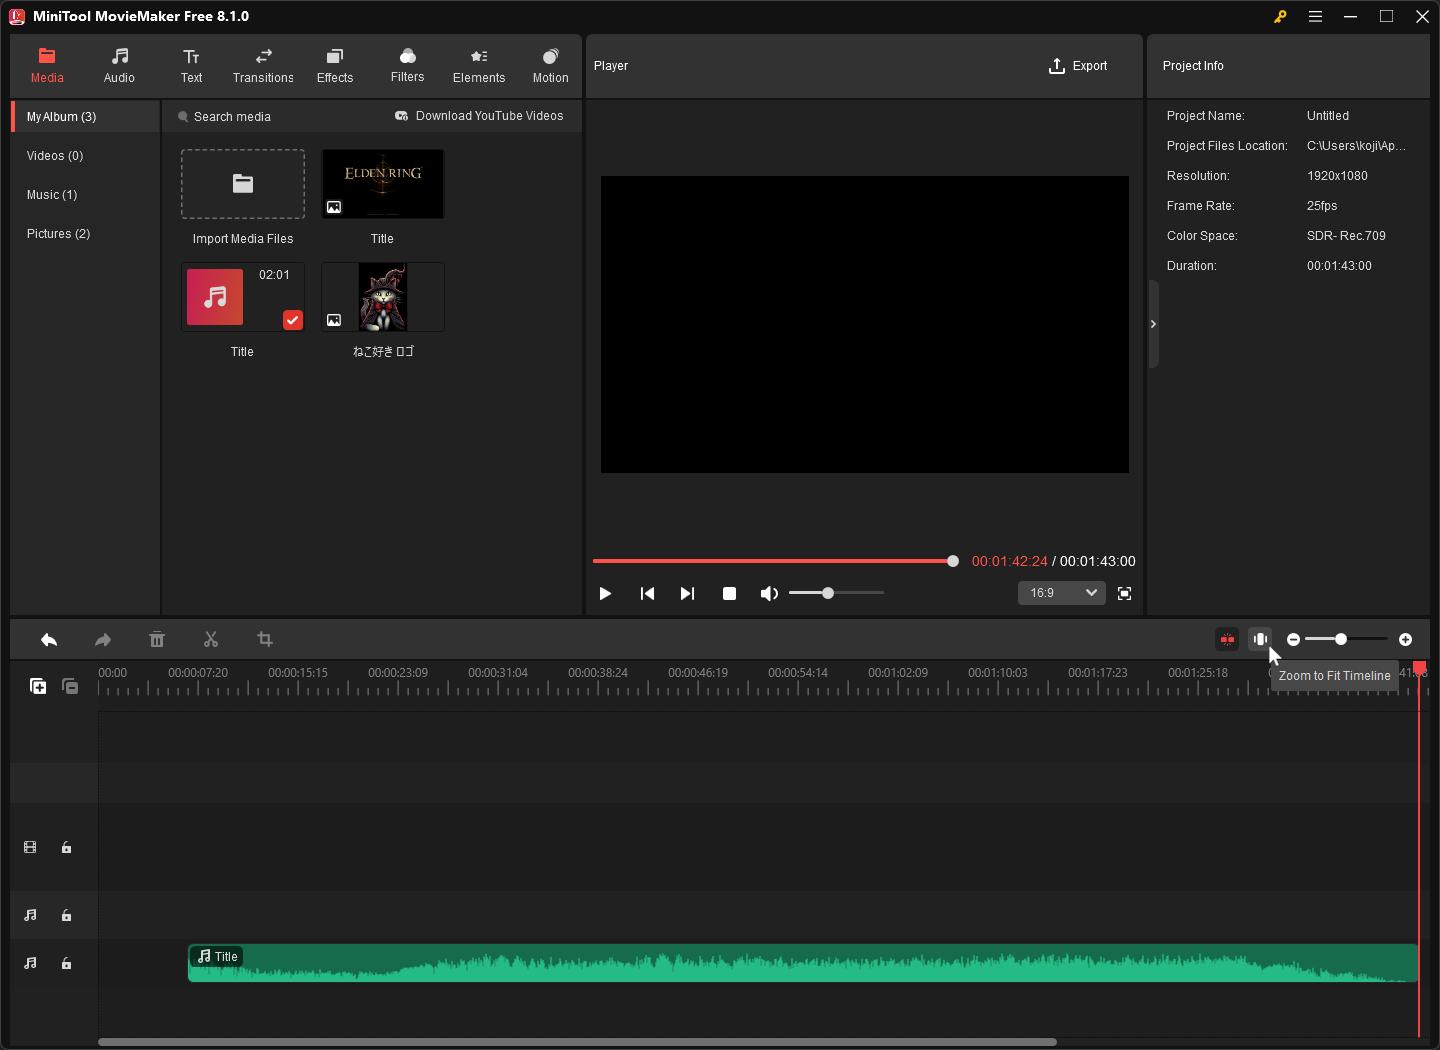This screenshot has height=1050, width=1440.
Task: Enter full screen preview
Action: click(1124, 593)
